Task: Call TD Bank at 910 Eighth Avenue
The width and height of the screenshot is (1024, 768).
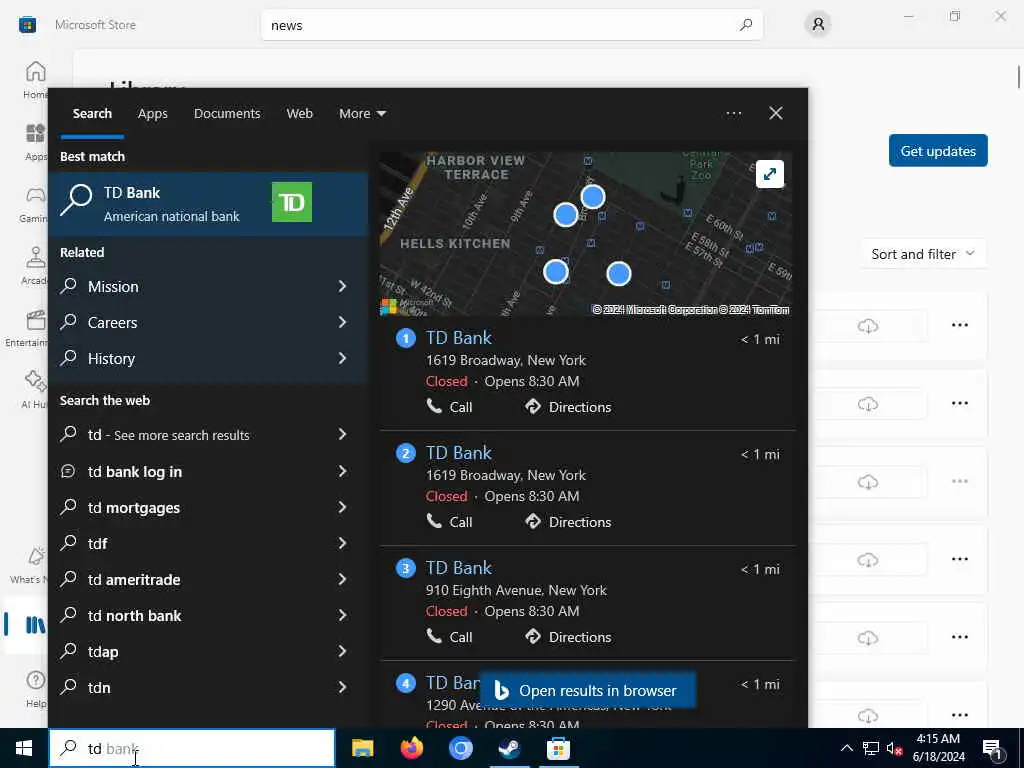Action: click(449, 637)
